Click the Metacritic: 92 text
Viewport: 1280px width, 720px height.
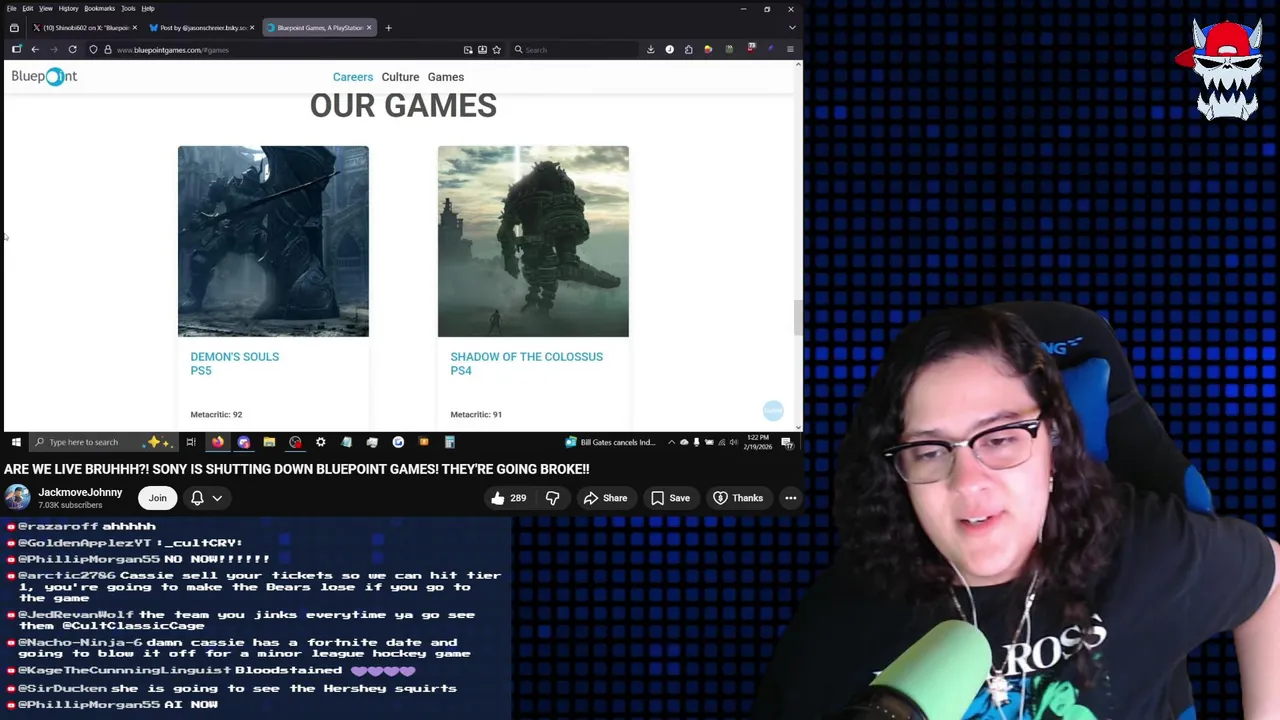[x=216, y=414]
